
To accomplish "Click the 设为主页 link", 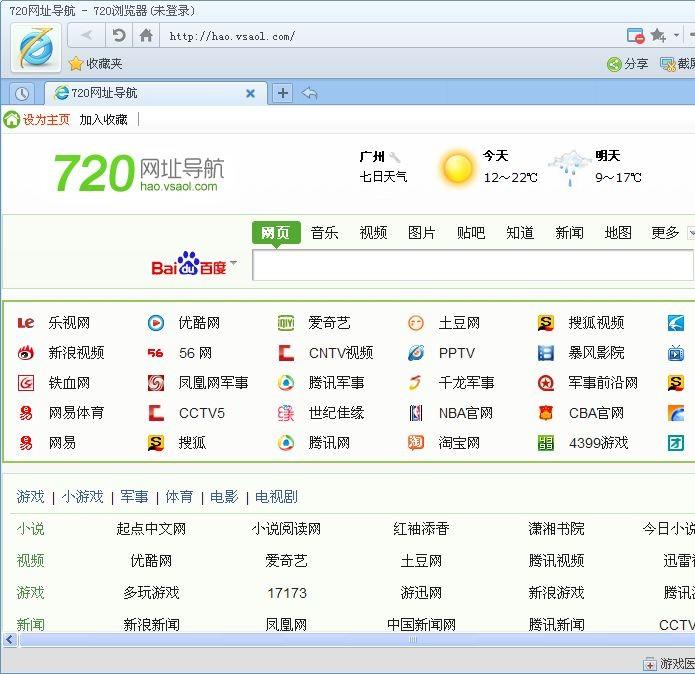I will coord(46,120).
